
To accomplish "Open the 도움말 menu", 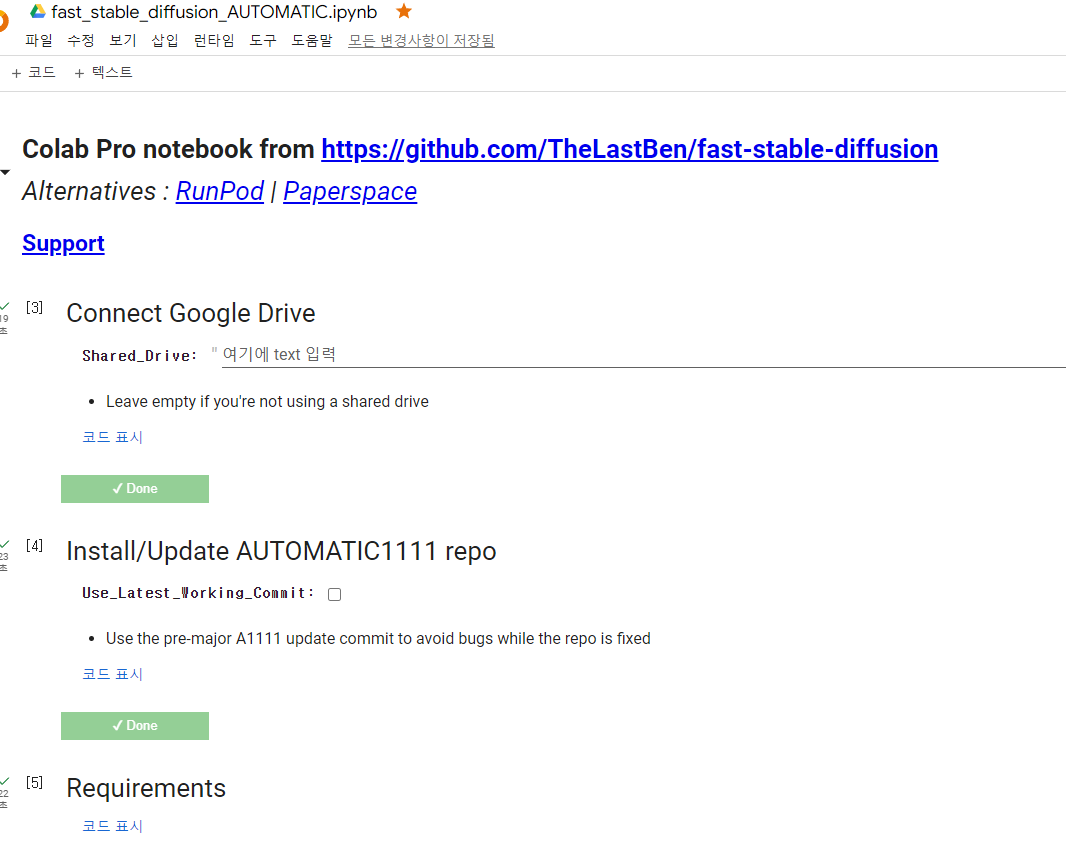I will tap(312, 41).
